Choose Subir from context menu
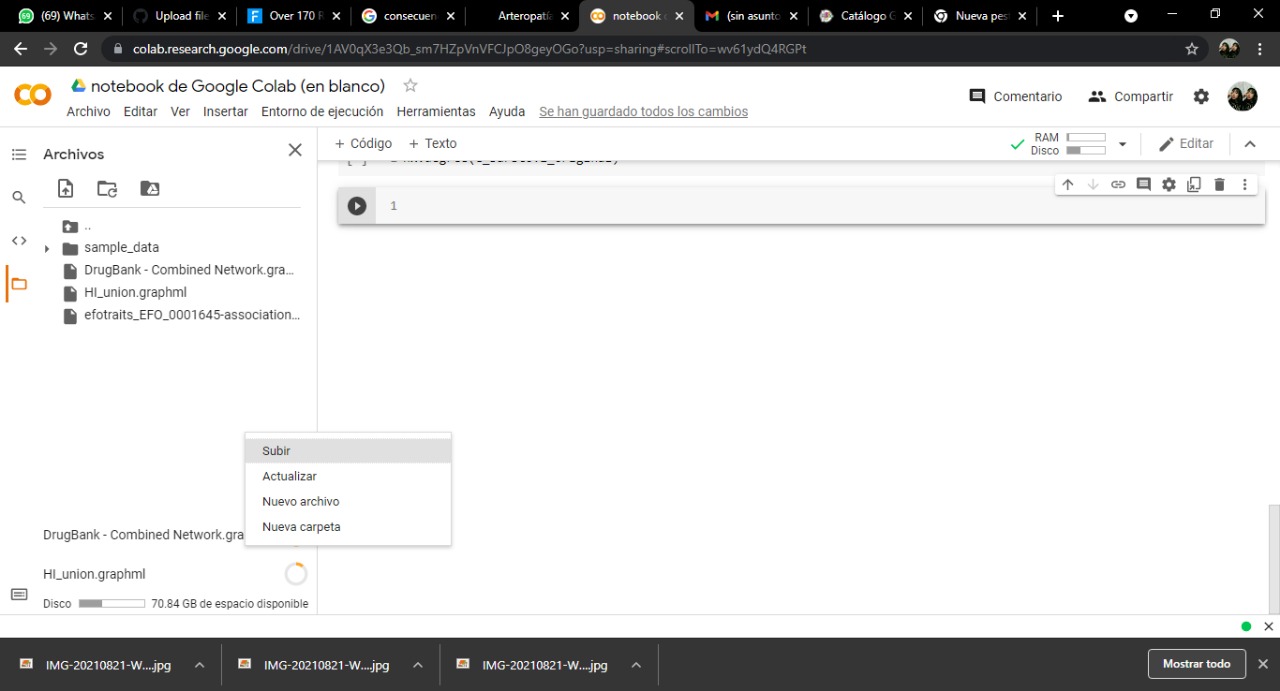Screen dimensions: 1280x691 [x=348, y=451]
